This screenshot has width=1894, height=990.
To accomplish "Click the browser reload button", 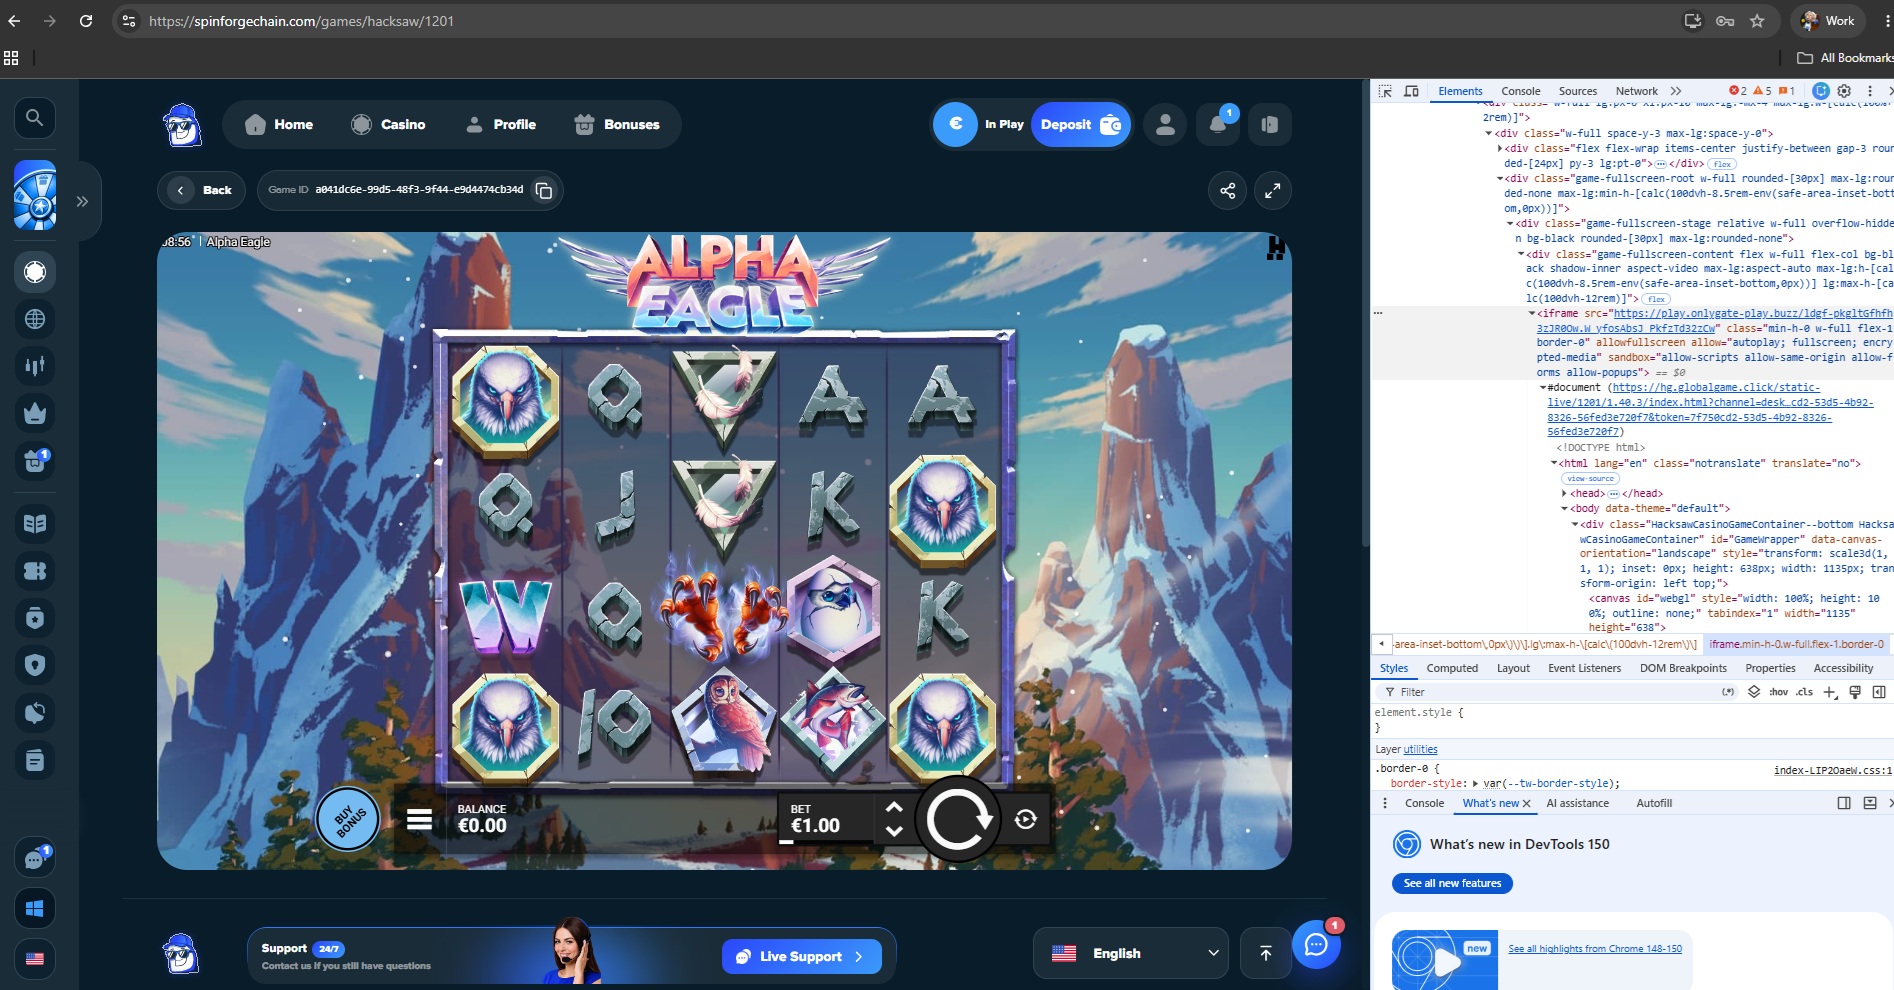I will [86, 21].
